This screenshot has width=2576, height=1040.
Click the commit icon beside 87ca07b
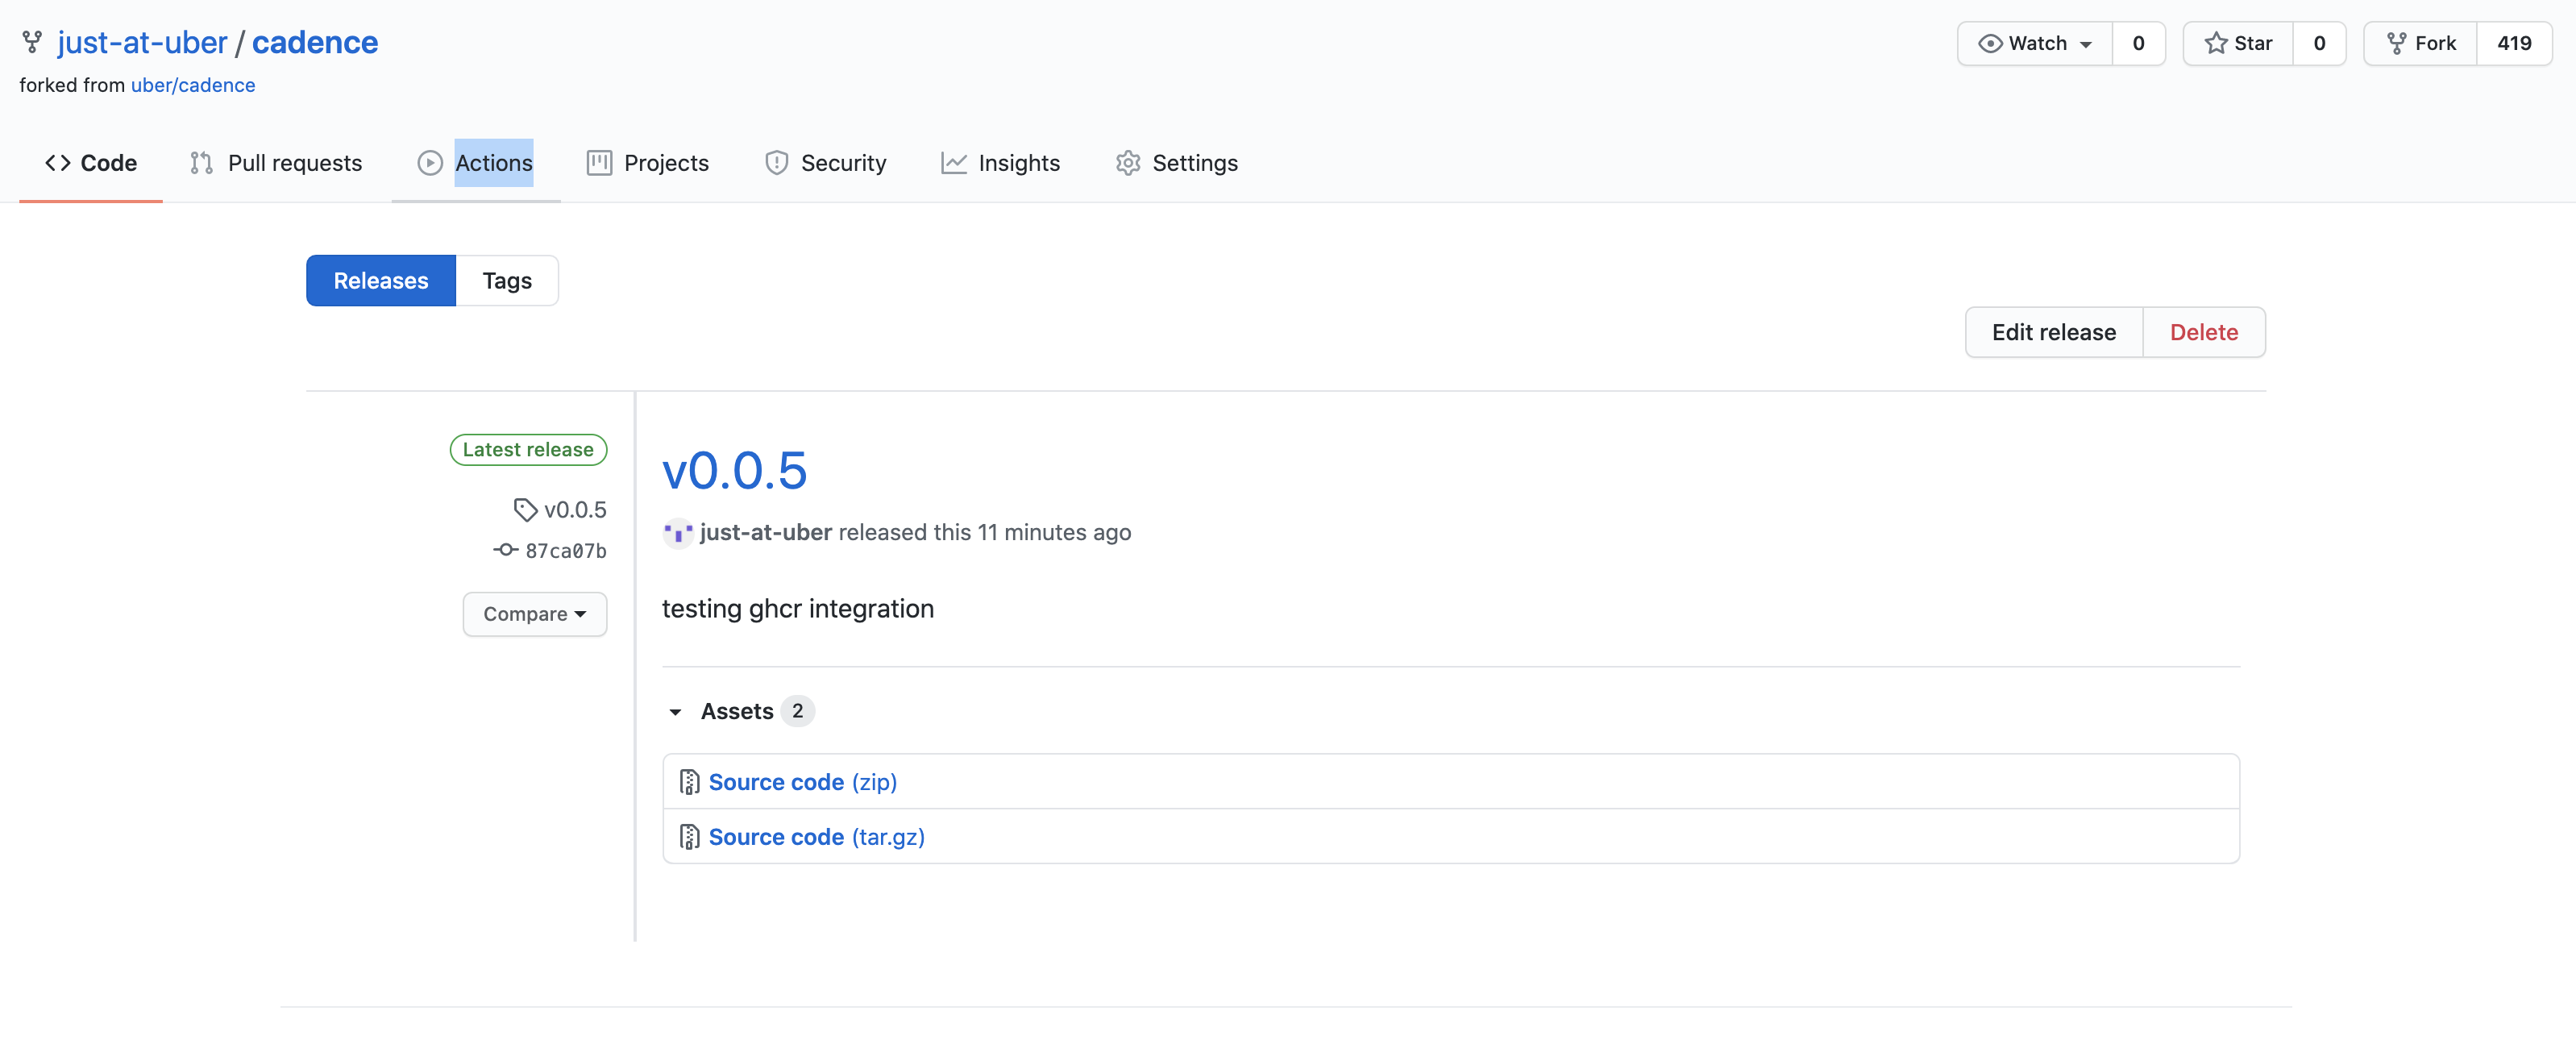(505, 550)
